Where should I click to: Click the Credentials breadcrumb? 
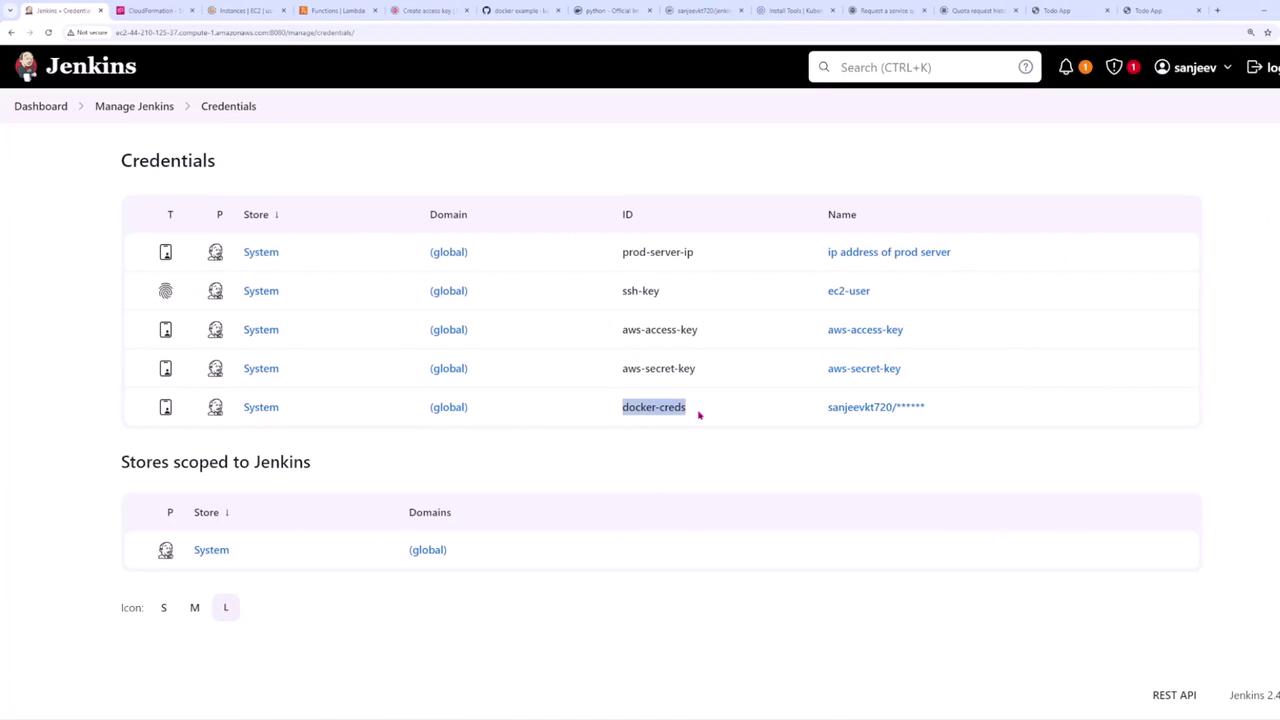pyautogui.click(x=228, y=106)
